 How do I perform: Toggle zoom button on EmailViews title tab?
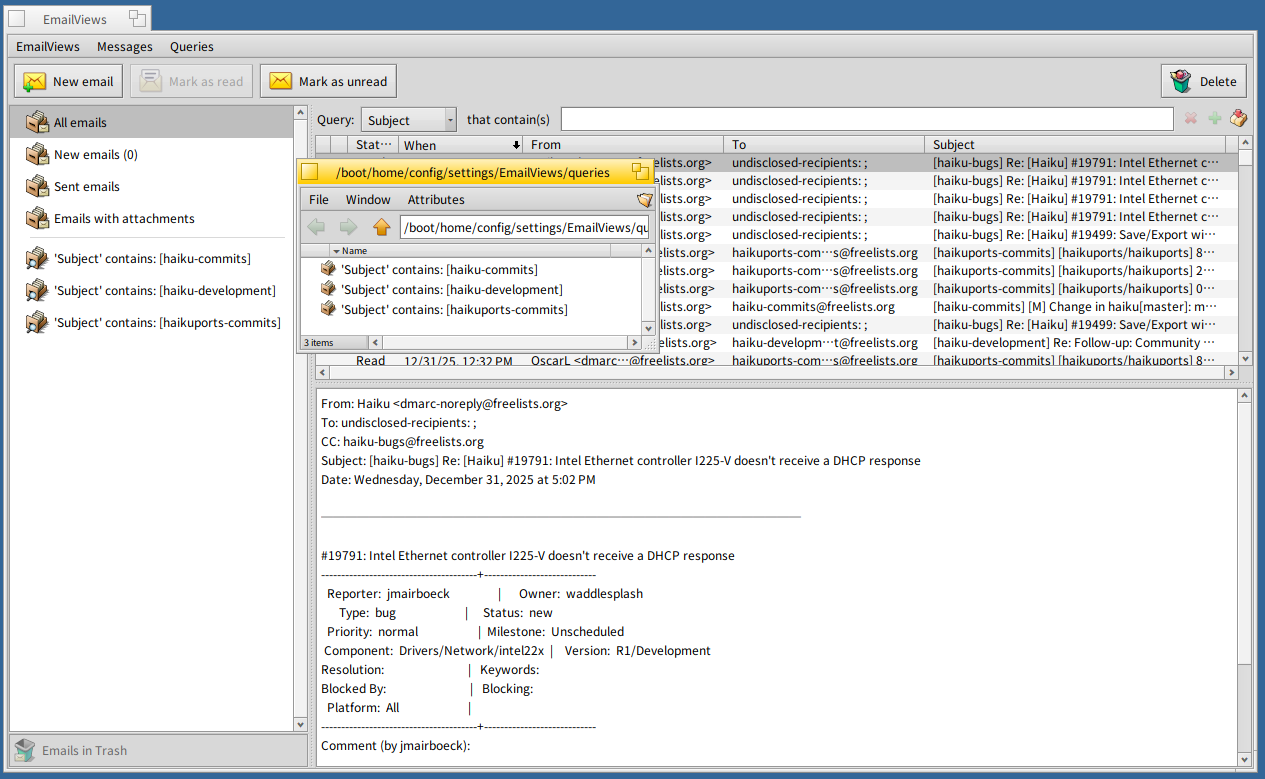137,19
